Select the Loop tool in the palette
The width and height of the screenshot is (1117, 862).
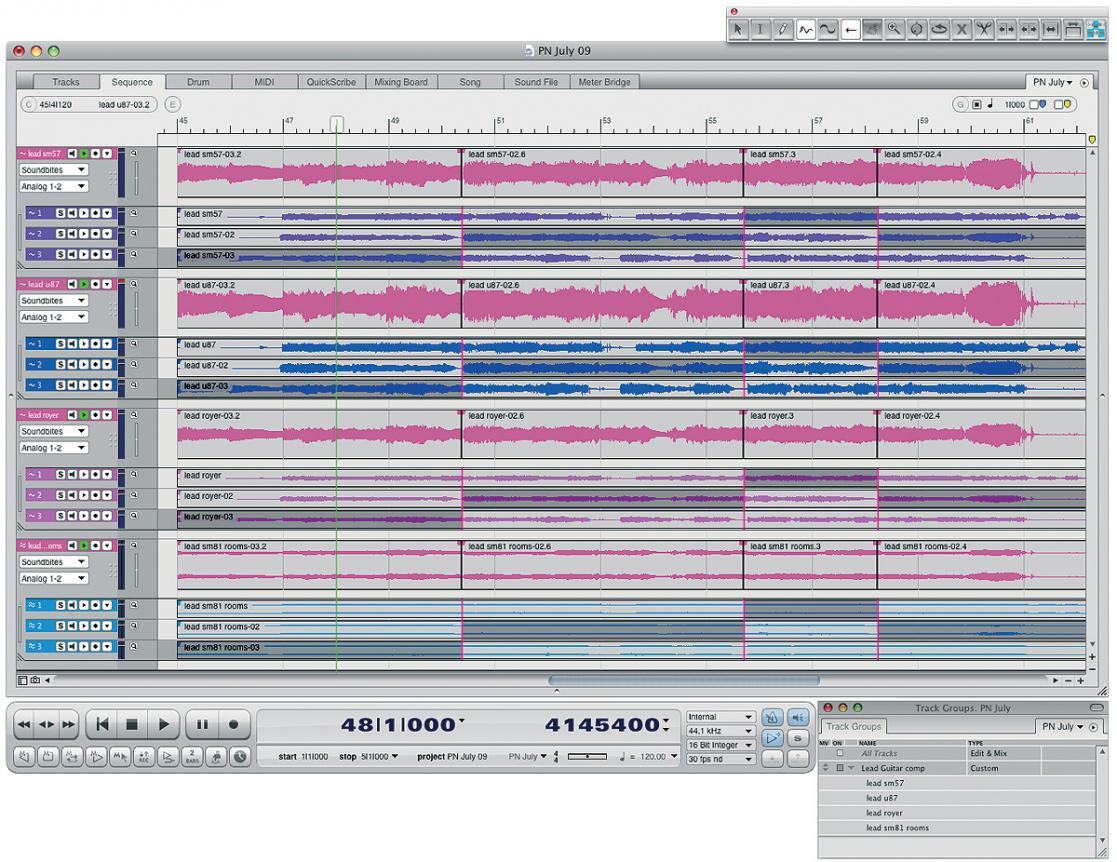click(939, 30)
